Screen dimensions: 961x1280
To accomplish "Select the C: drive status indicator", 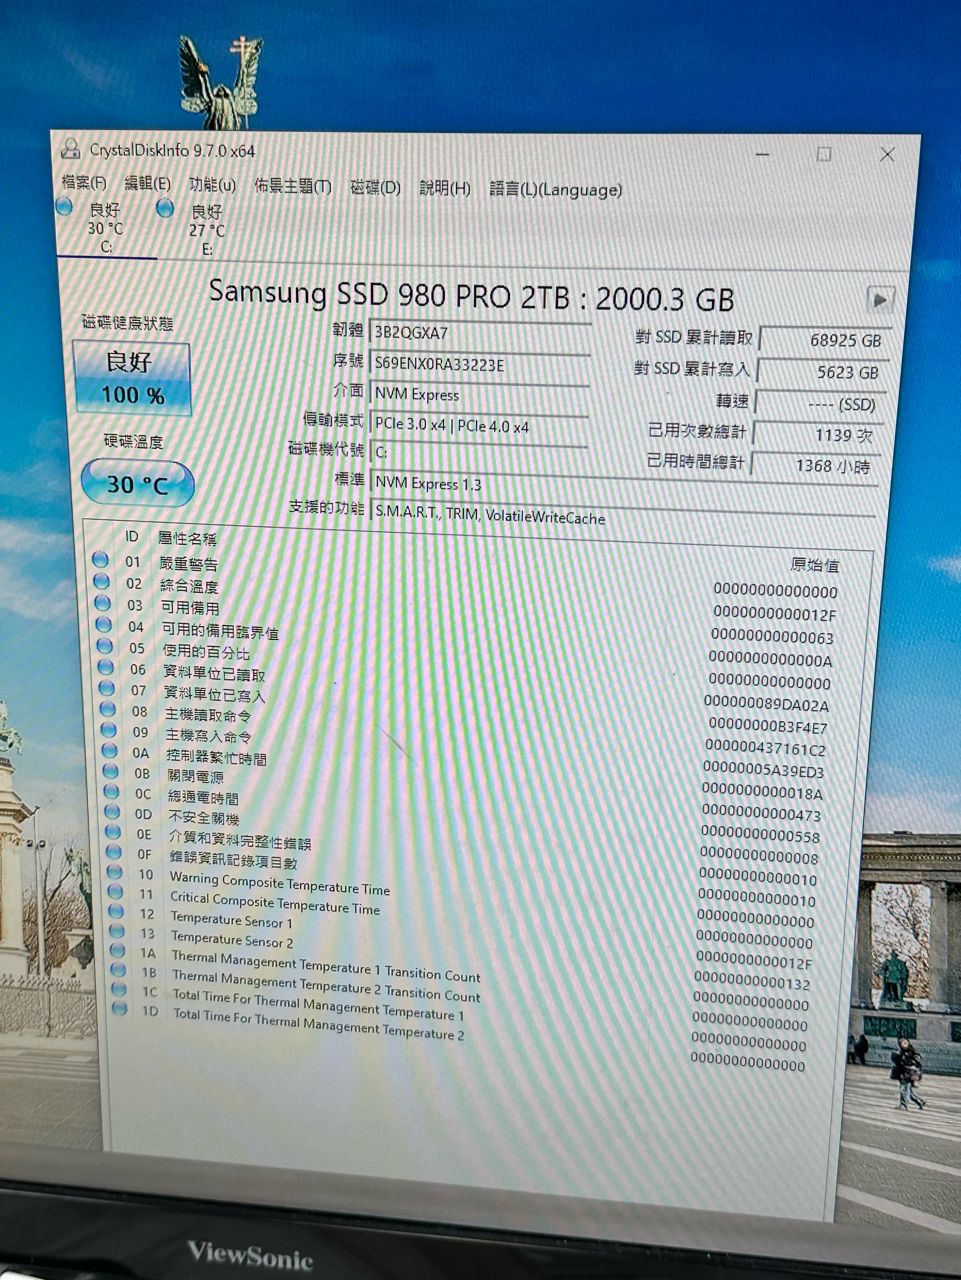I will point(66,208).
